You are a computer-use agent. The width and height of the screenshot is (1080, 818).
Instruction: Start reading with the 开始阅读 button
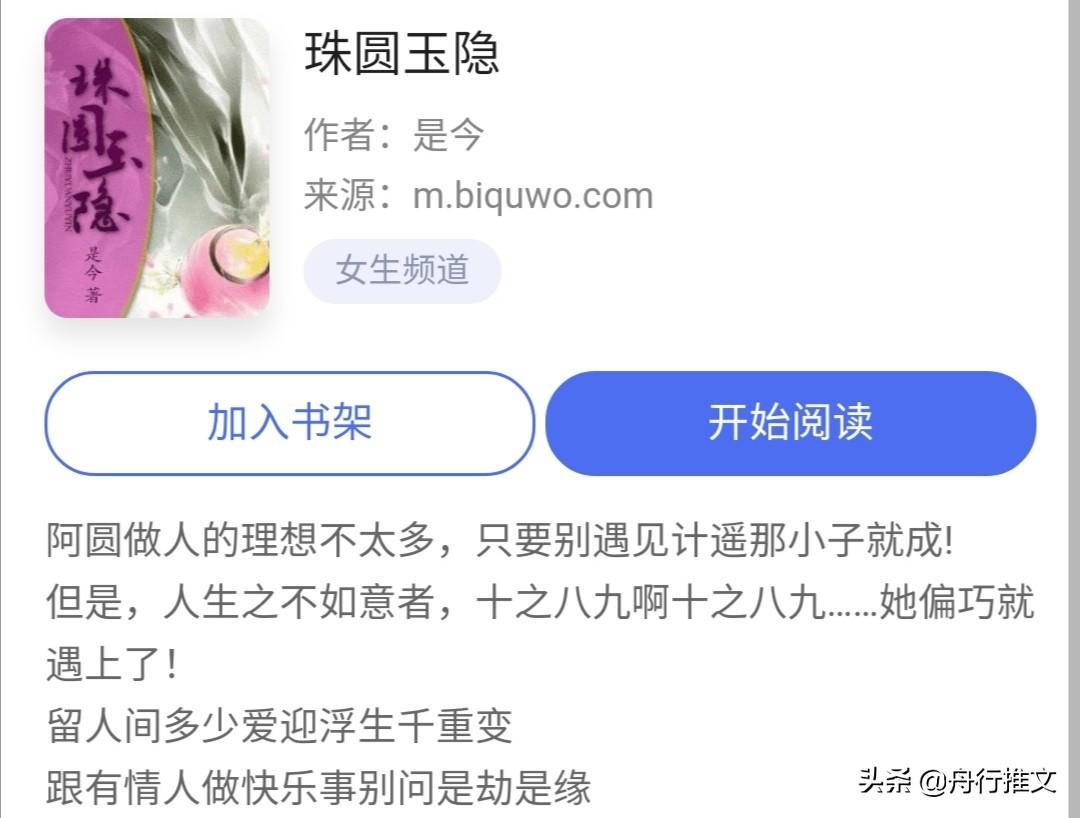[791, 423]
